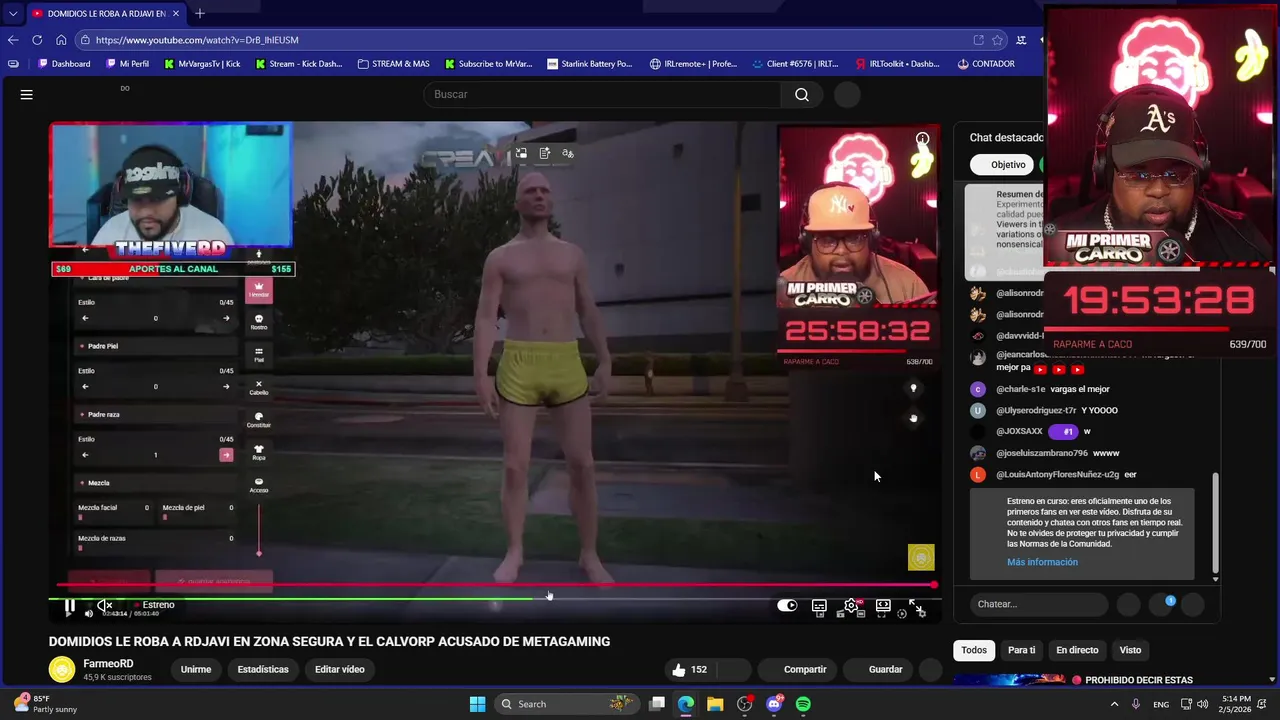
Task: Click the voice search microphone button
Action: pyautogui.click(x=847, y=94)
